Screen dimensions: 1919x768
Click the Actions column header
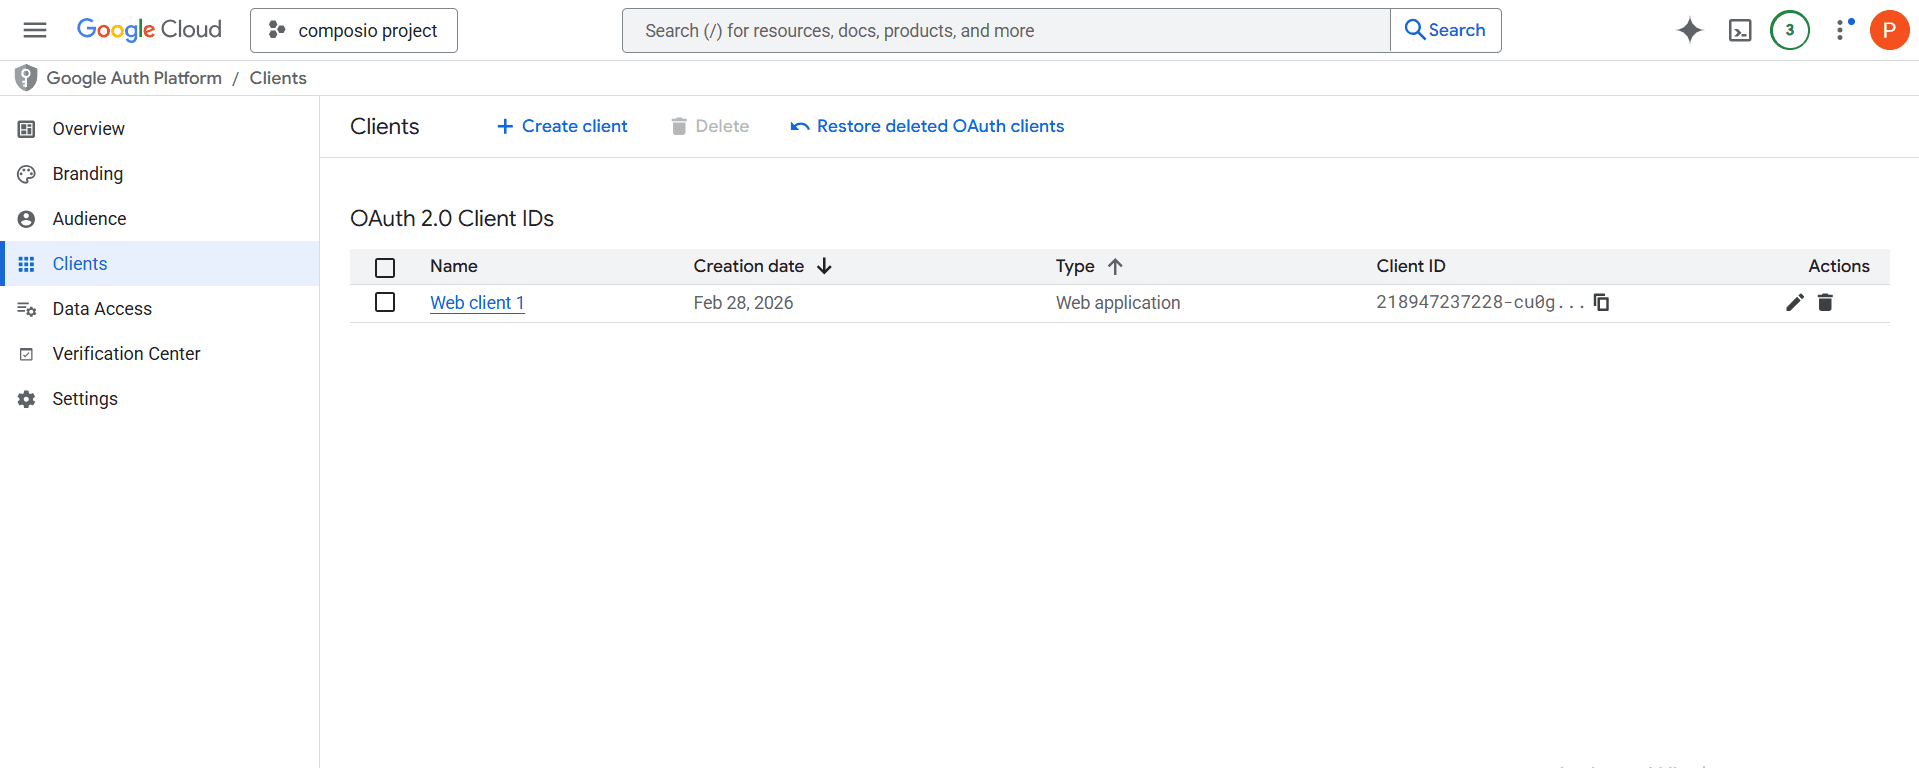[1839, 266]
